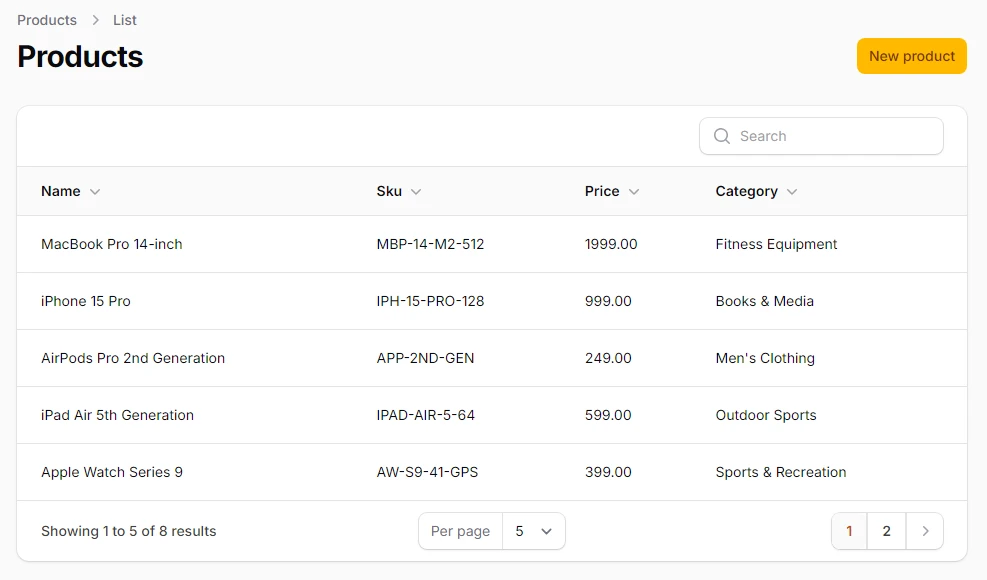Image resolution: width=987 pixels, height=580 pixels.
Task: Sort table by Price column
Action: click(x=612, y=191)
